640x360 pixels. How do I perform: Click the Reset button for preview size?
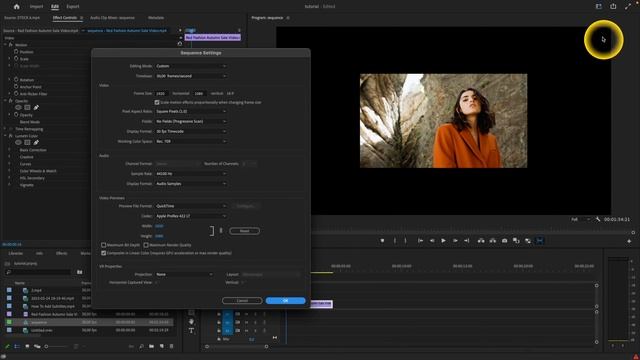pos(244,231)
